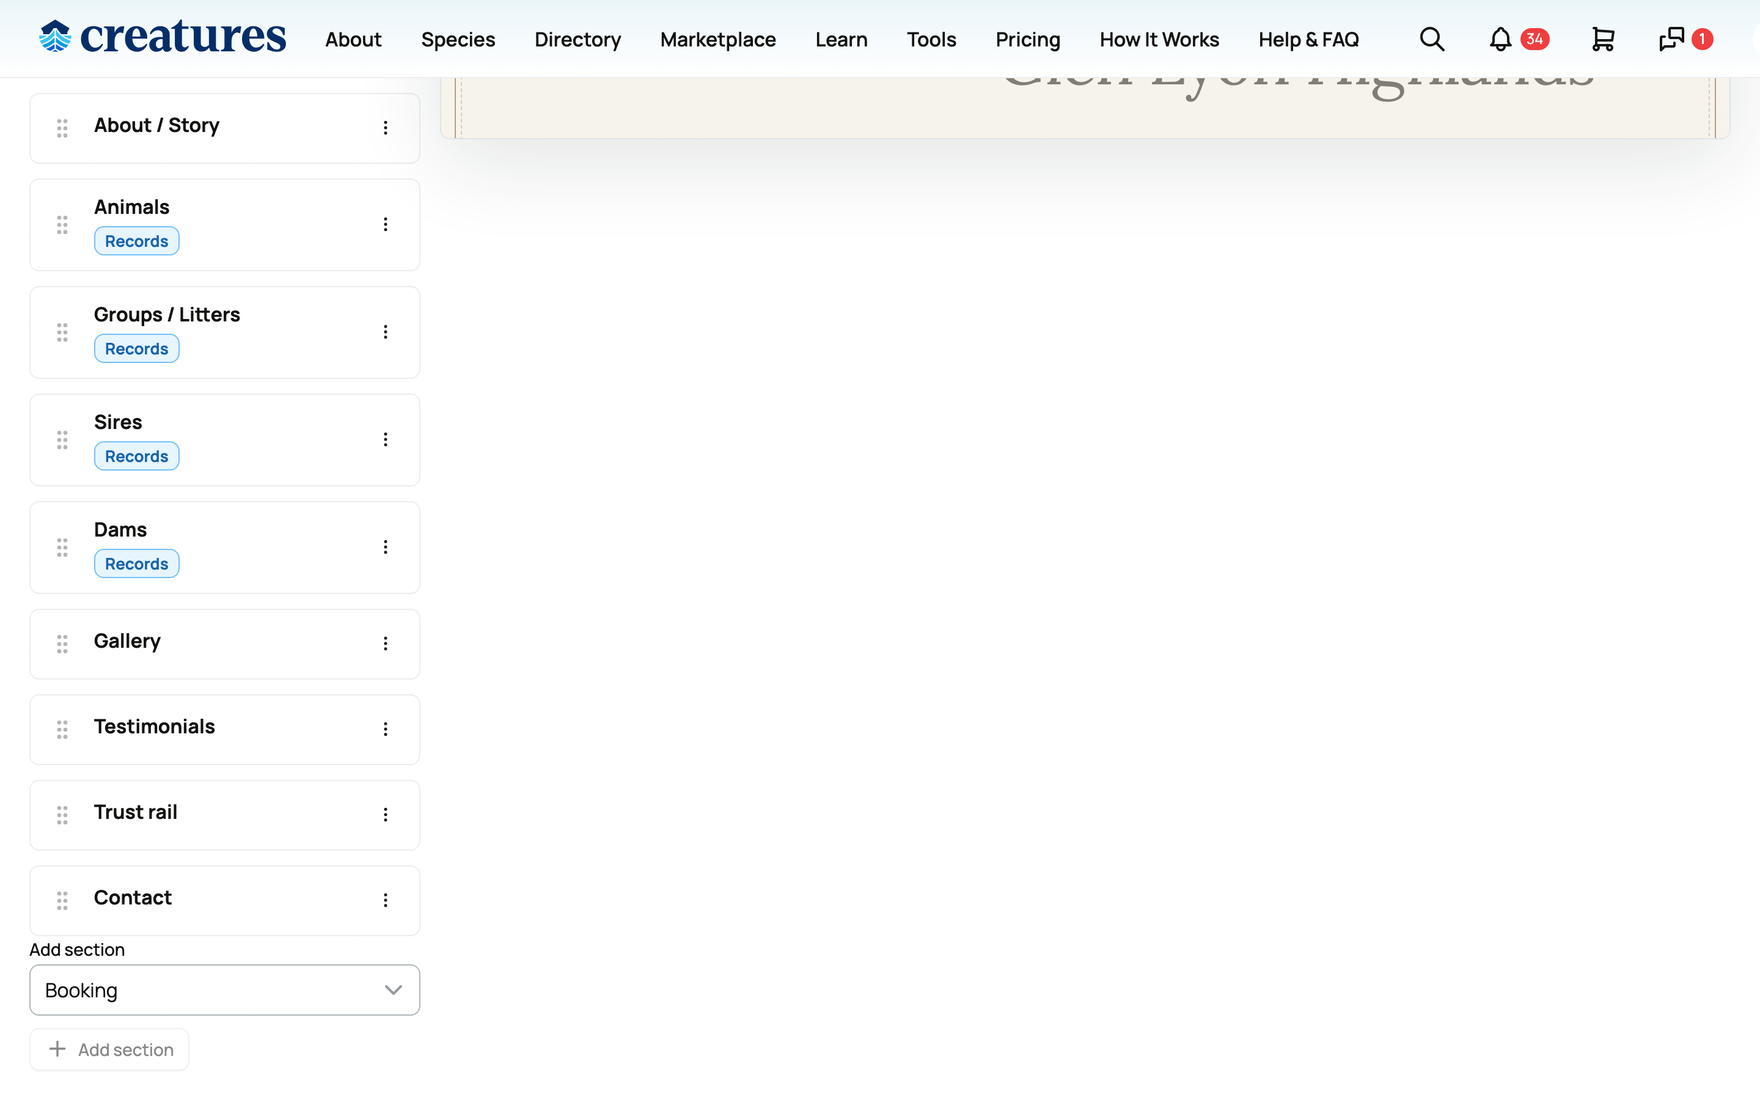1760x1100 pixels.
Task: Select the Sires section title
Action: tap(118, 422)
